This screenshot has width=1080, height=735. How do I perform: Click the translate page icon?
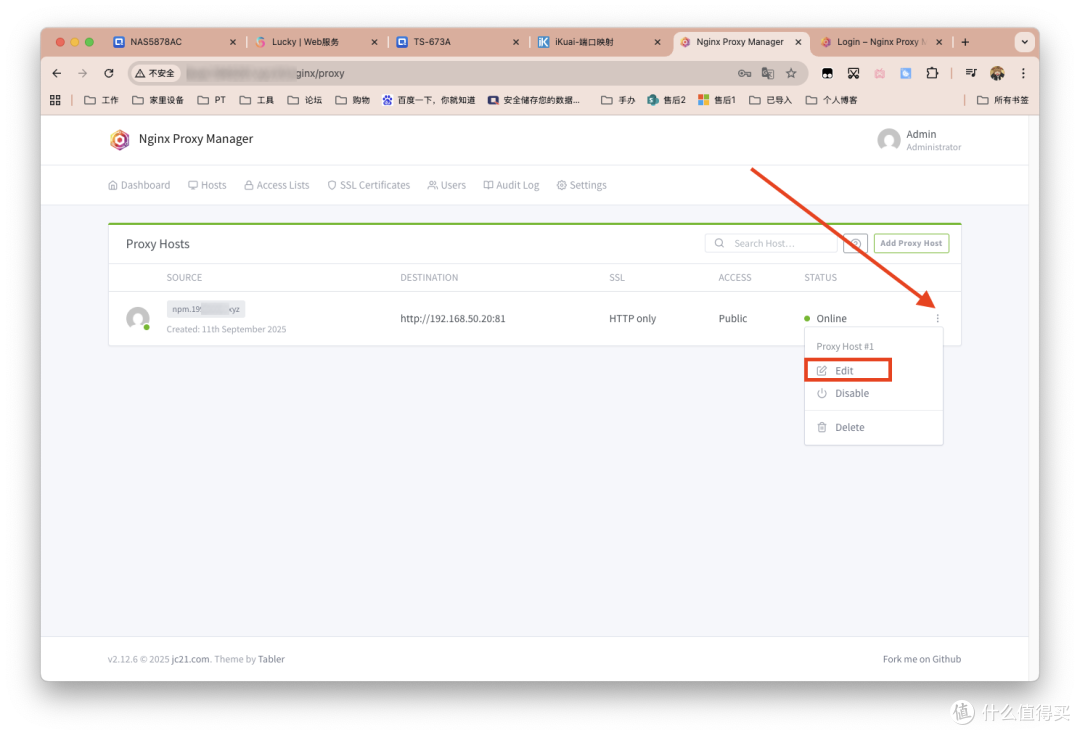tap(767, 73)
